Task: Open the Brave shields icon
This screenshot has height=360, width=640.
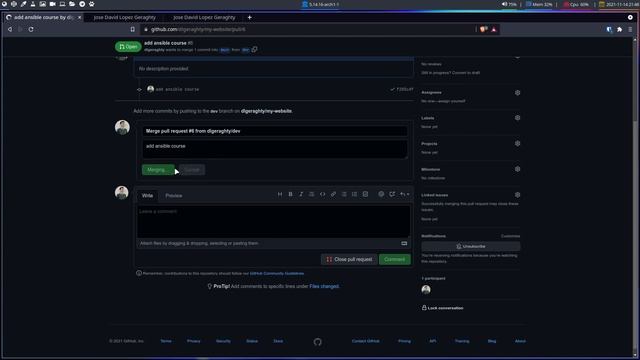Action: [x=484, y=29]
